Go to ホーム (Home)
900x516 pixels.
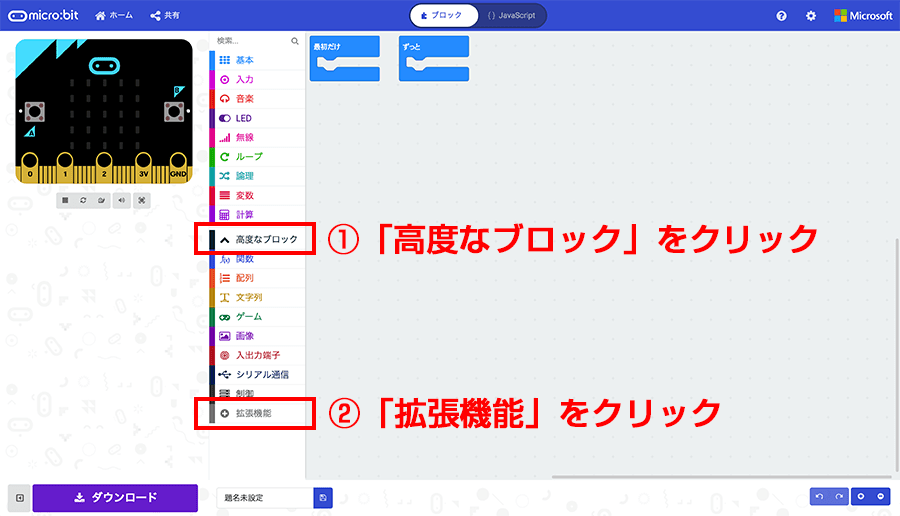(x=114, y=15)
